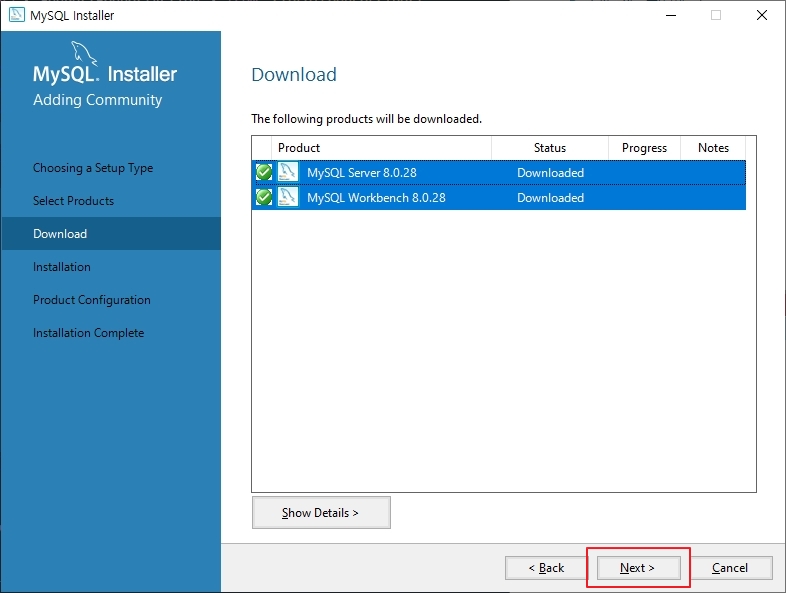The image size is (786, 593).
Task: Click green checkmark icon for MySQL Workbench row
Action: point(264,197)
